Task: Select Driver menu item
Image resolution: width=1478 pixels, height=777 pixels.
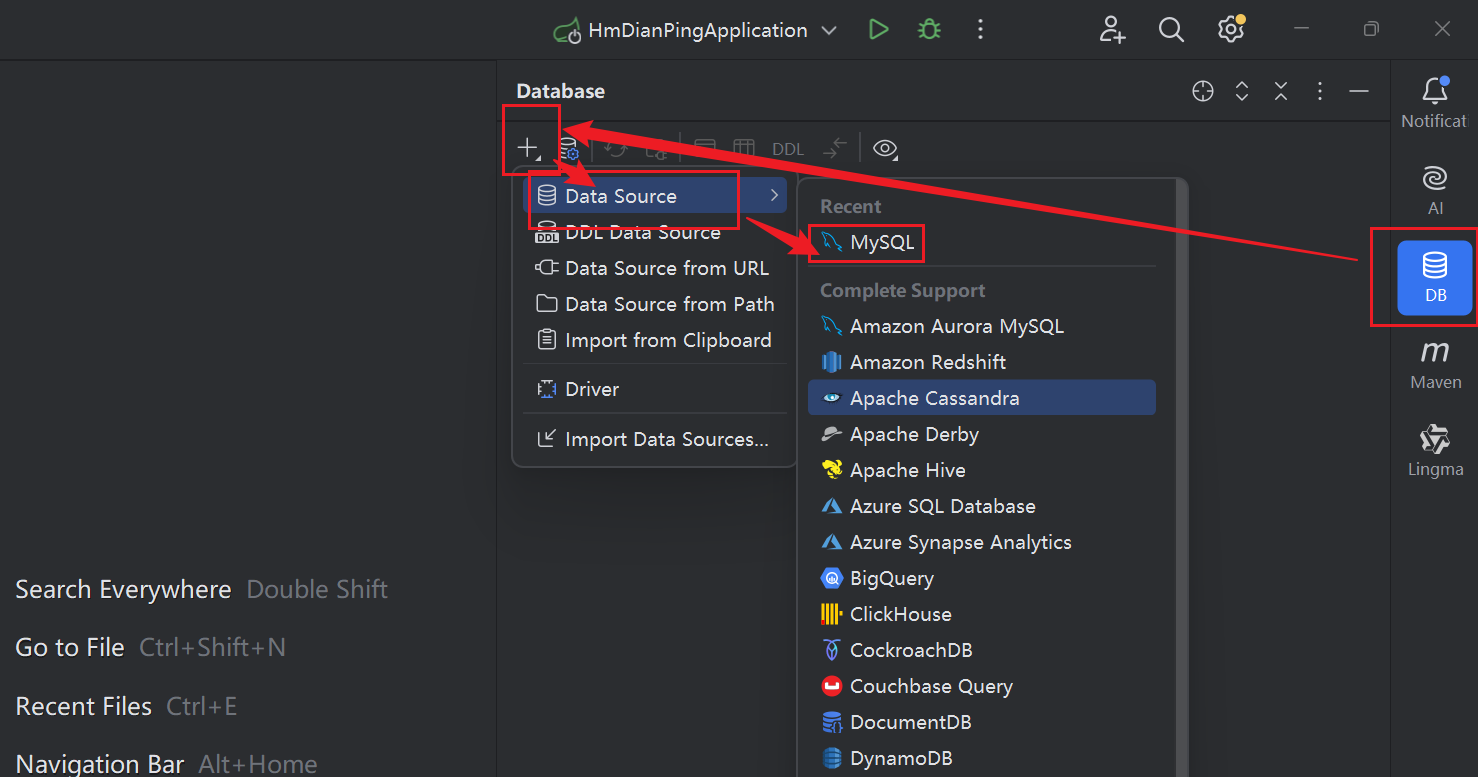Action: 655,389
